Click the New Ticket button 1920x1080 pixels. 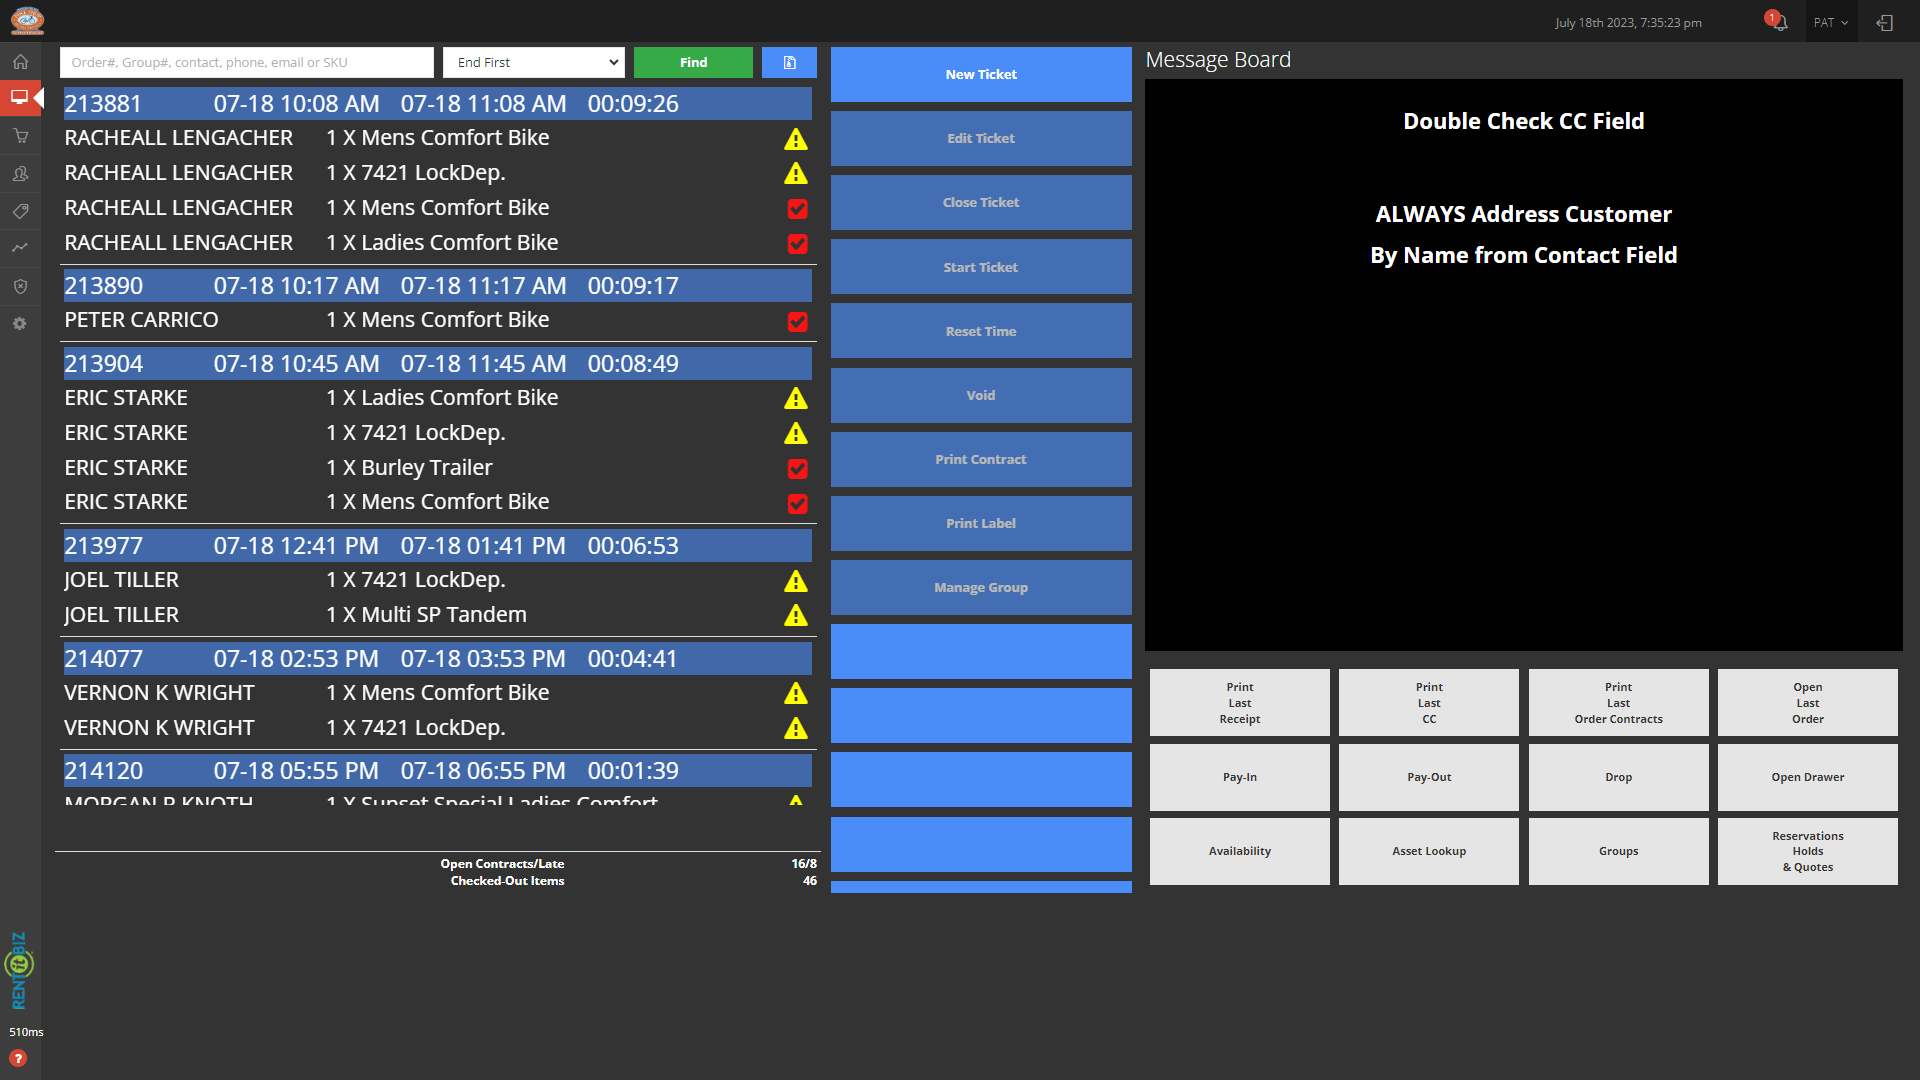(980, 74)
